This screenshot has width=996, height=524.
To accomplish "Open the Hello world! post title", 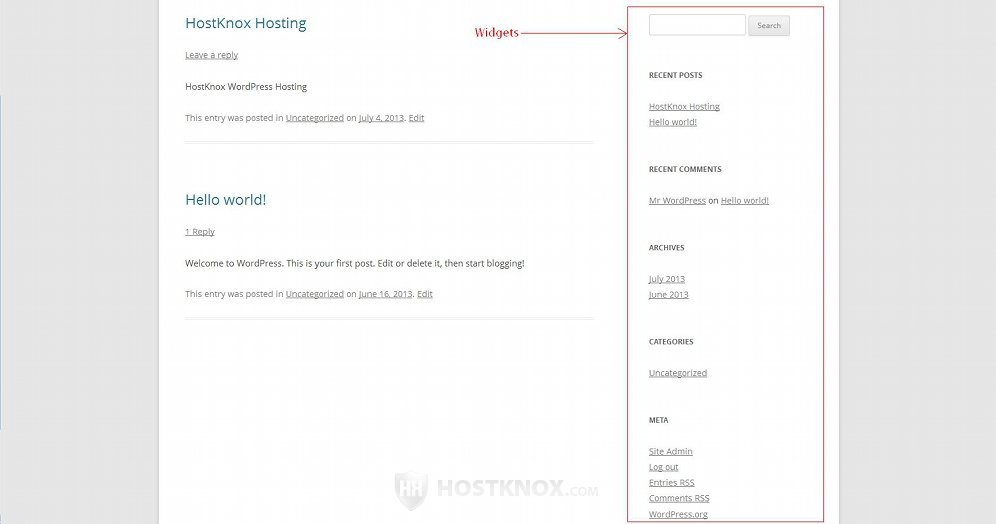I will [x=225, y=200].
